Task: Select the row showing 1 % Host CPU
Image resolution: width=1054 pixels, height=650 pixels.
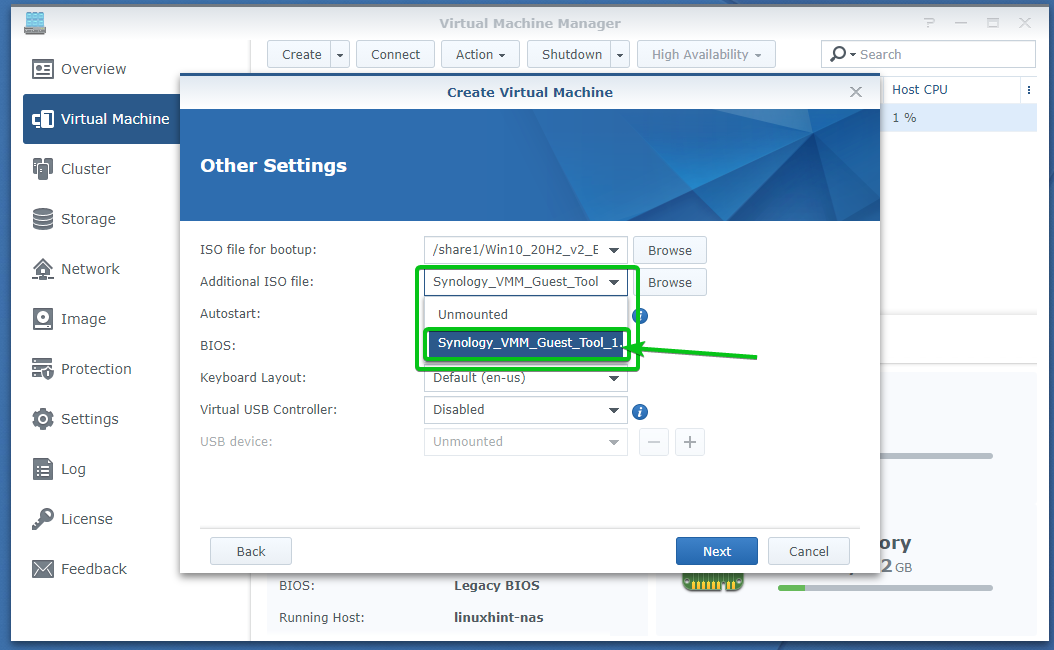Action: pyautogui.click(x=959, y=118)
